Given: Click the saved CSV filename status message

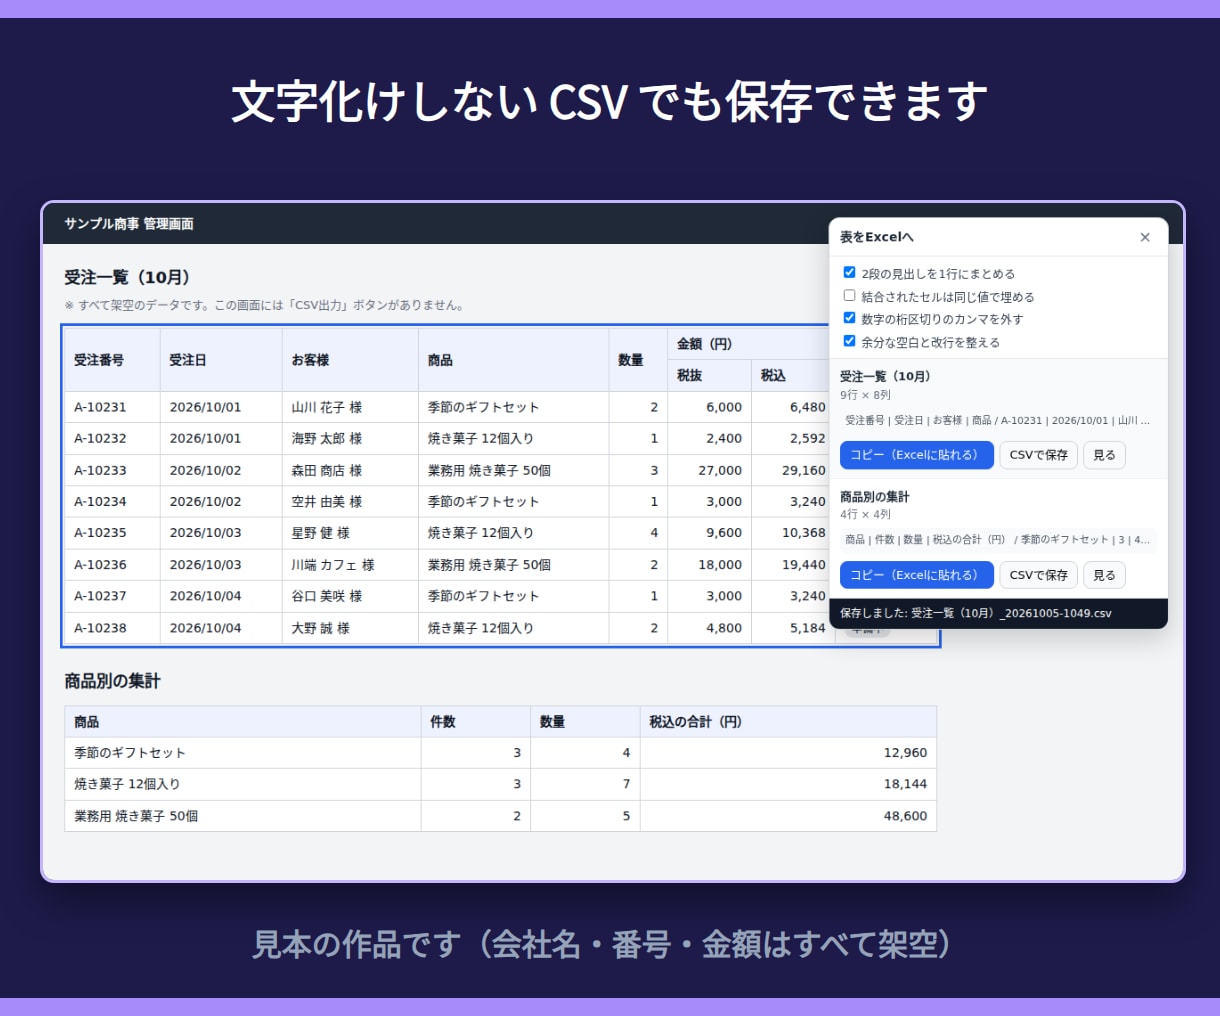Looking at the screenshot, I should (975, 613).
